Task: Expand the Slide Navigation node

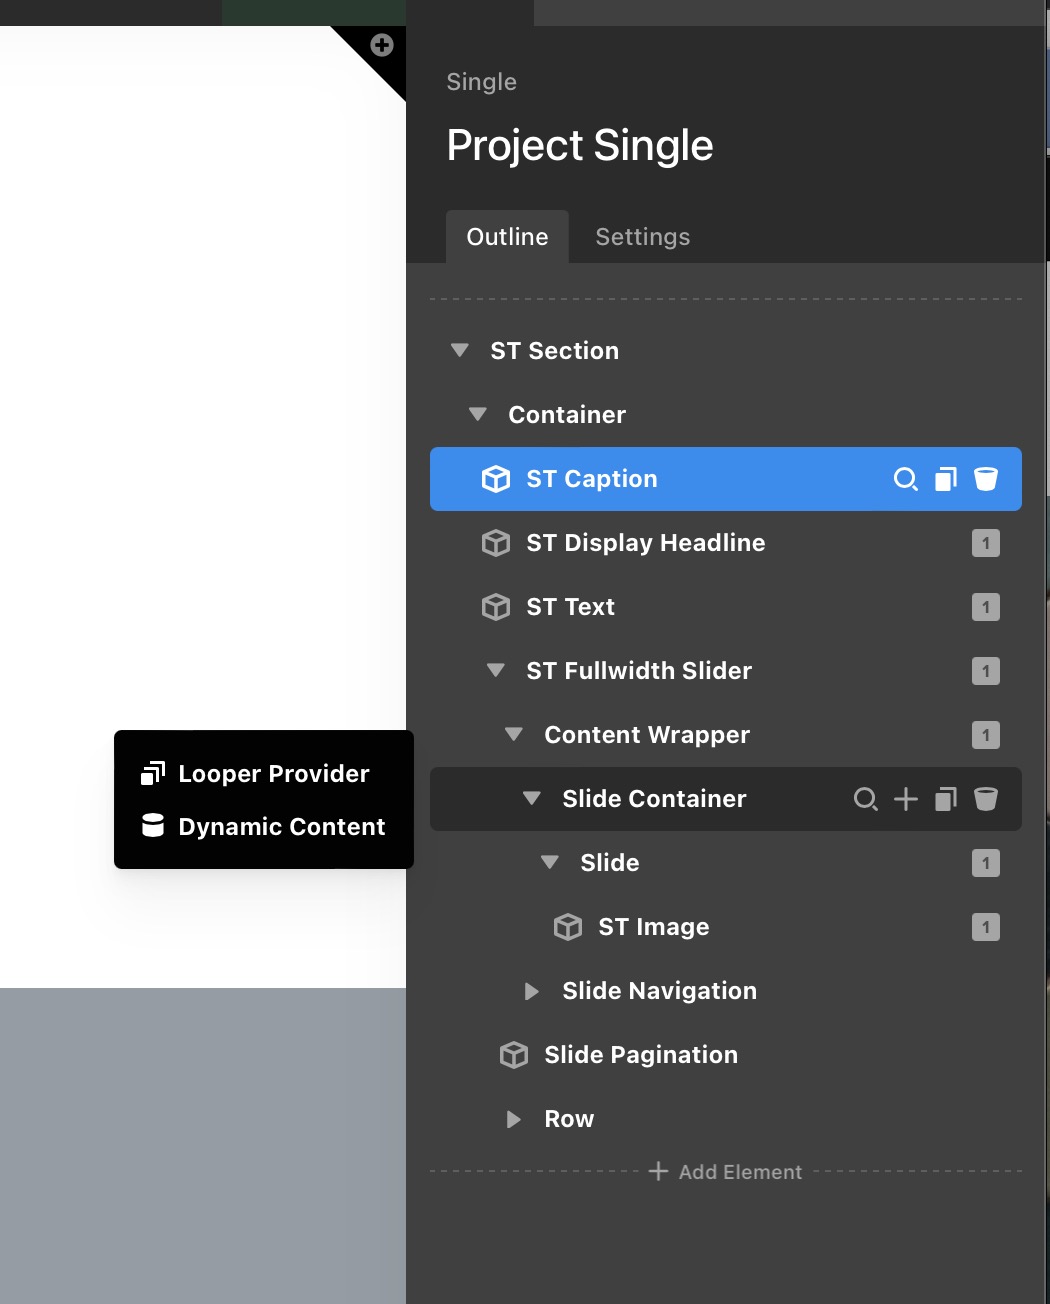Action: (x=532, y=991)
